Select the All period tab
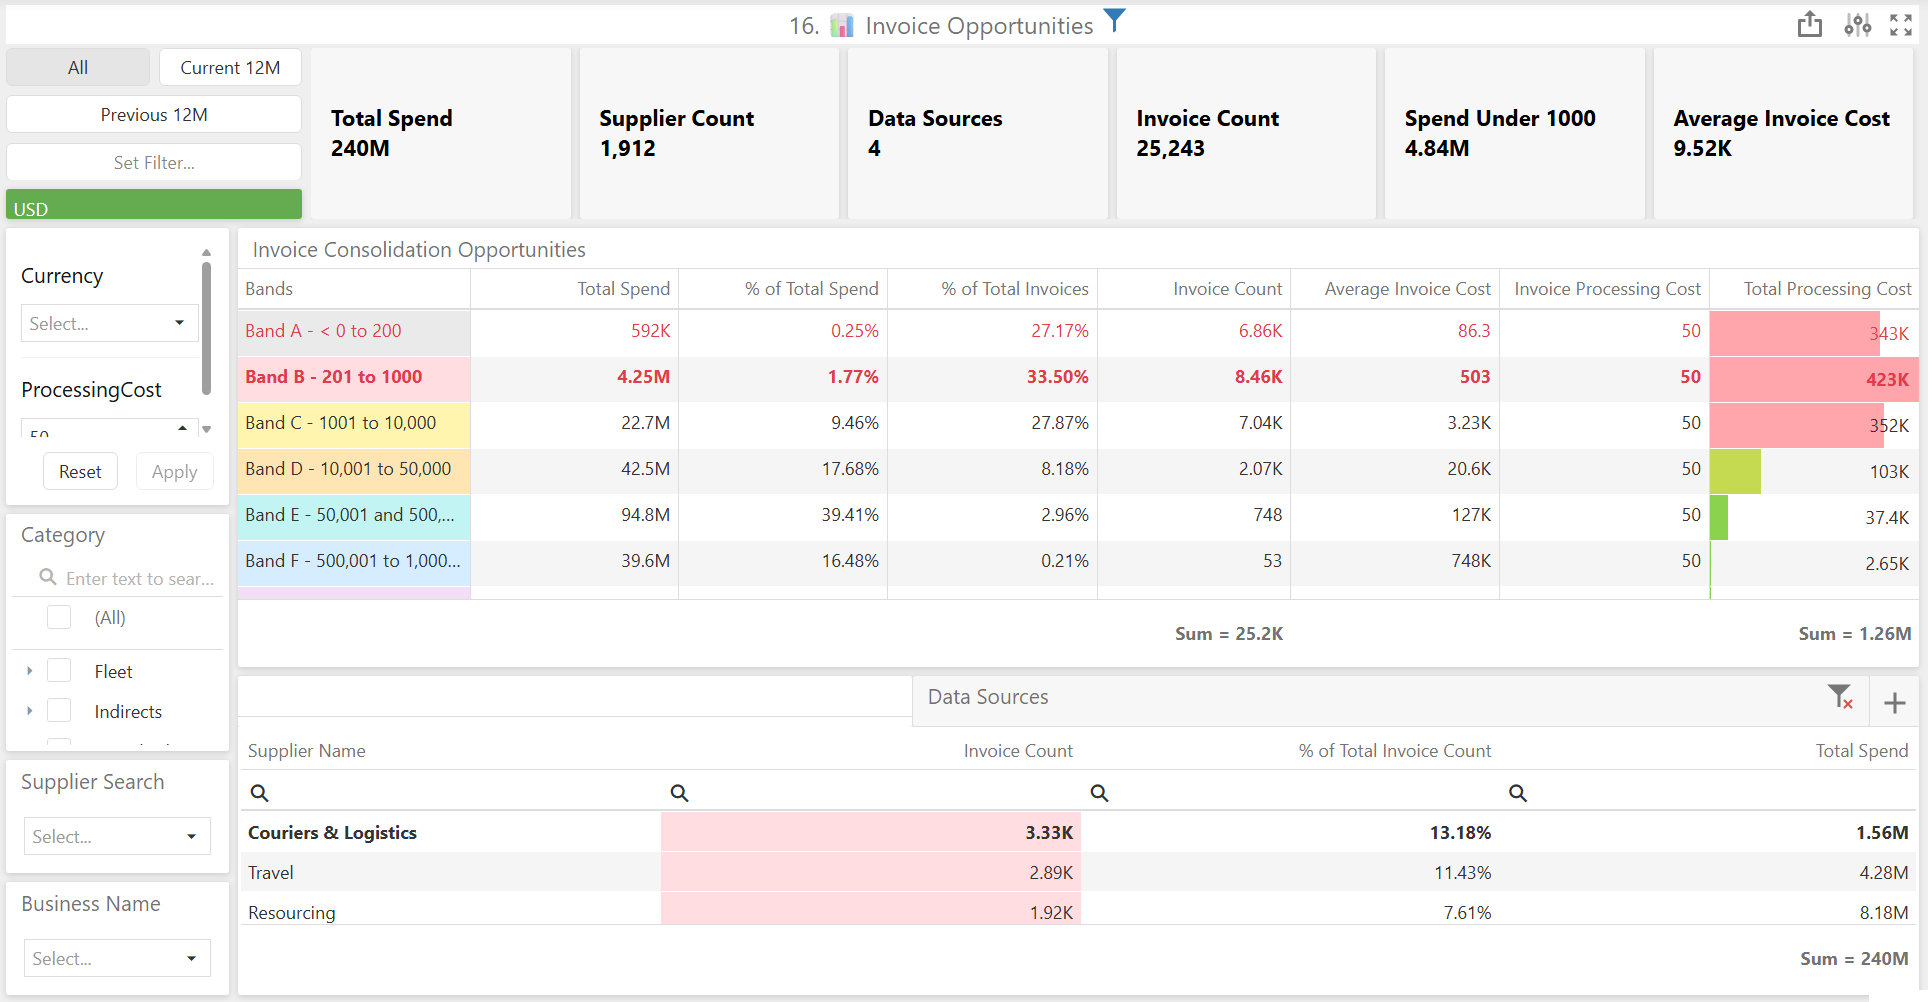The image size is (1928, 1002). click(78, 67)
